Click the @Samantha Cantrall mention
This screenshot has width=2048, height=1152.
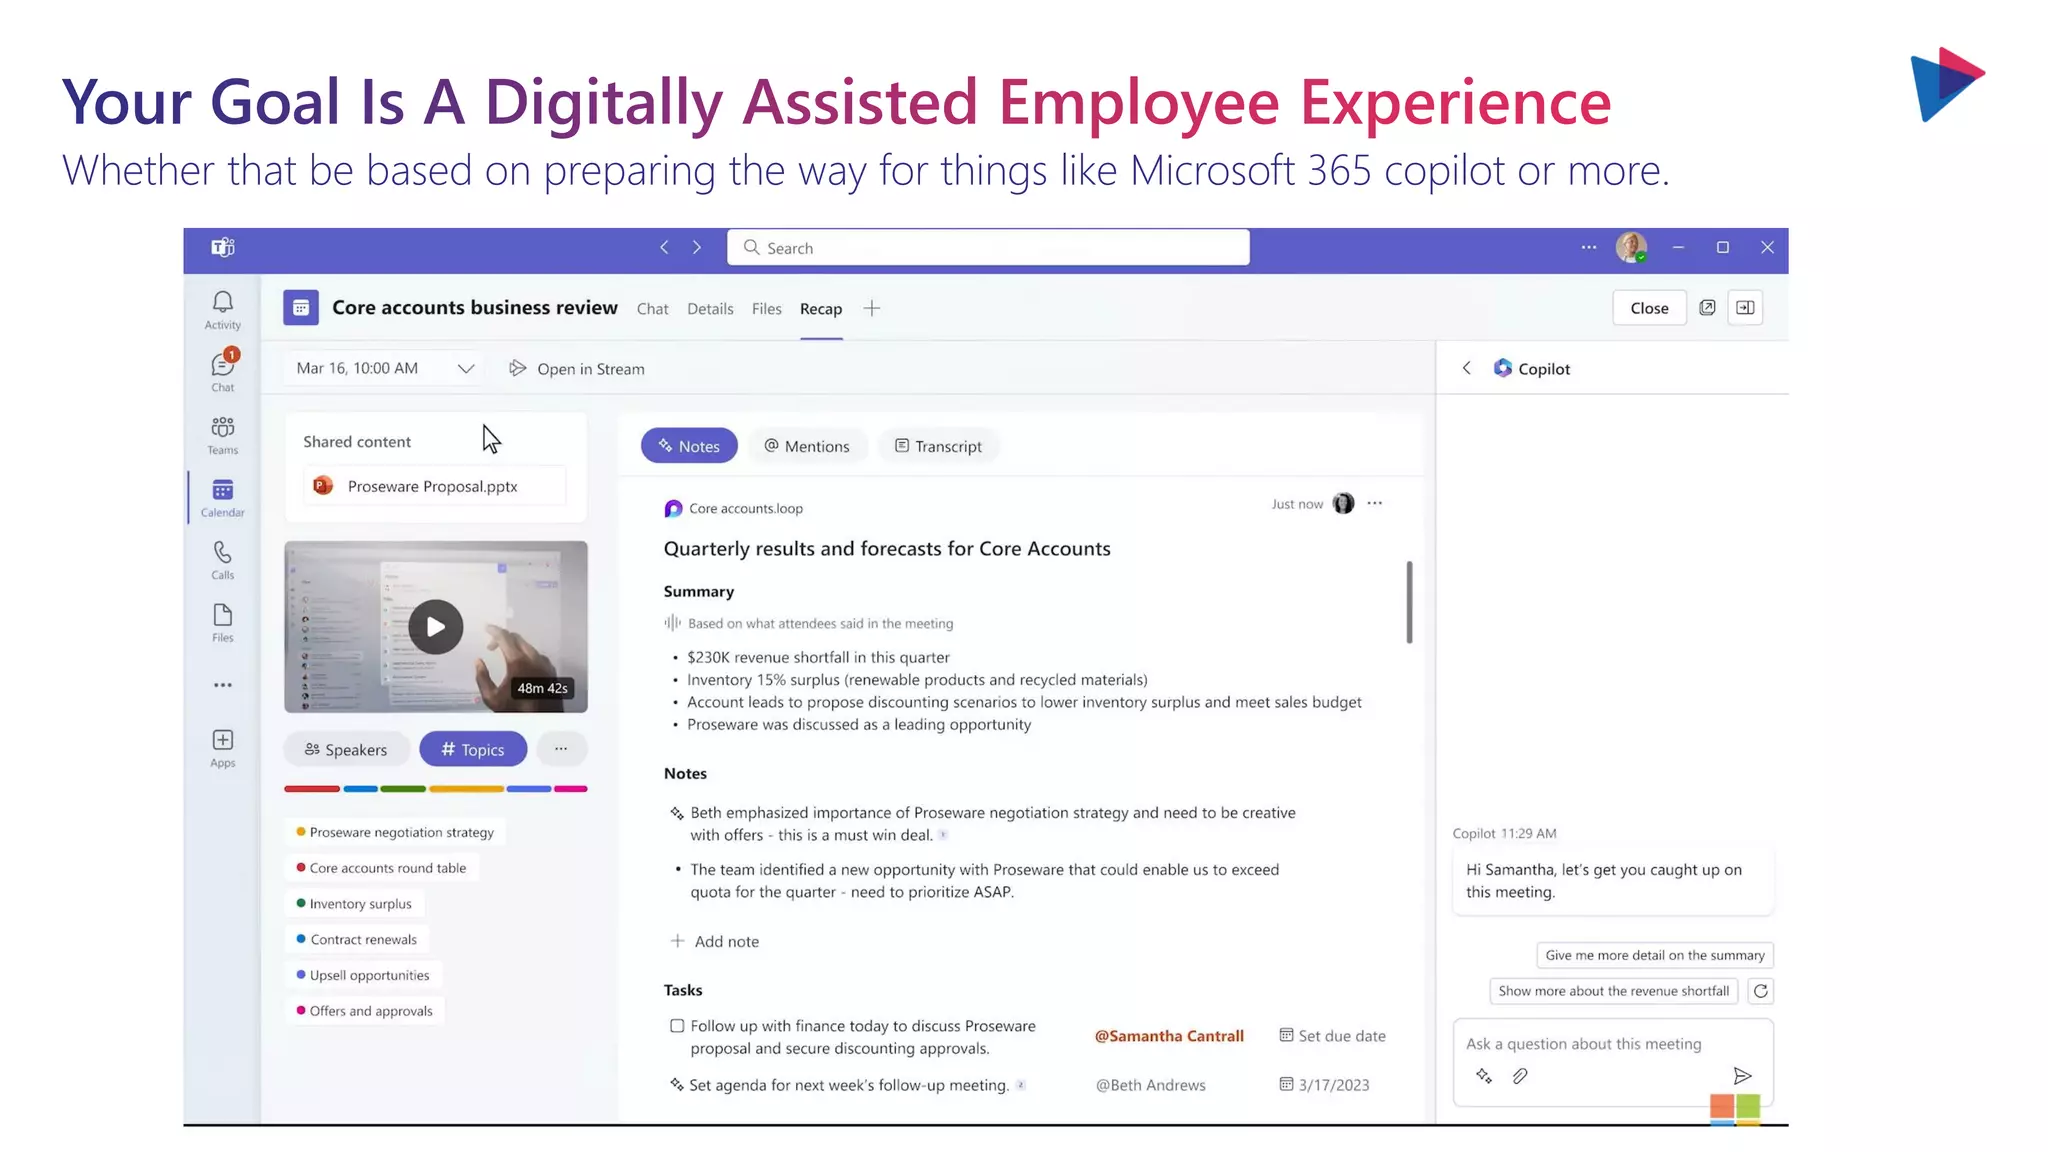pos(1169,1036)
